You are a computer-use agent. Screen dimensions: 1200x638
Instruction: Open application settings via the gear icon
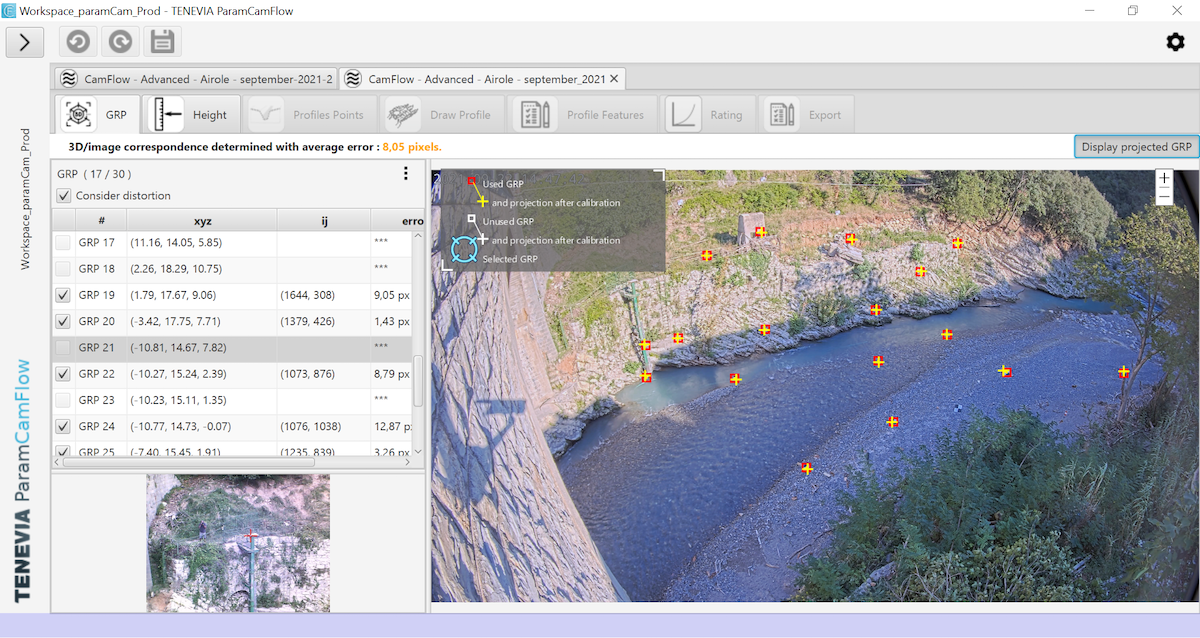point(1175,42)
